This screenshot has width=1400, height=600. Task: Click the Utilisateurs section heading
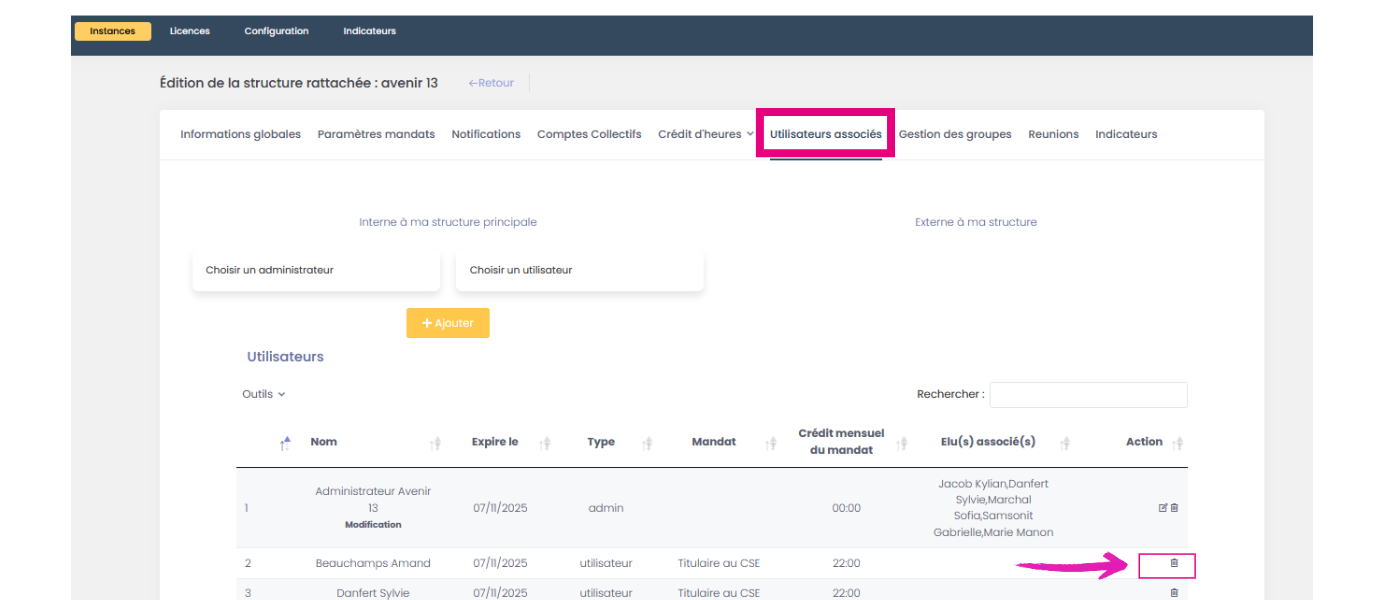click(x=285, y=357)
